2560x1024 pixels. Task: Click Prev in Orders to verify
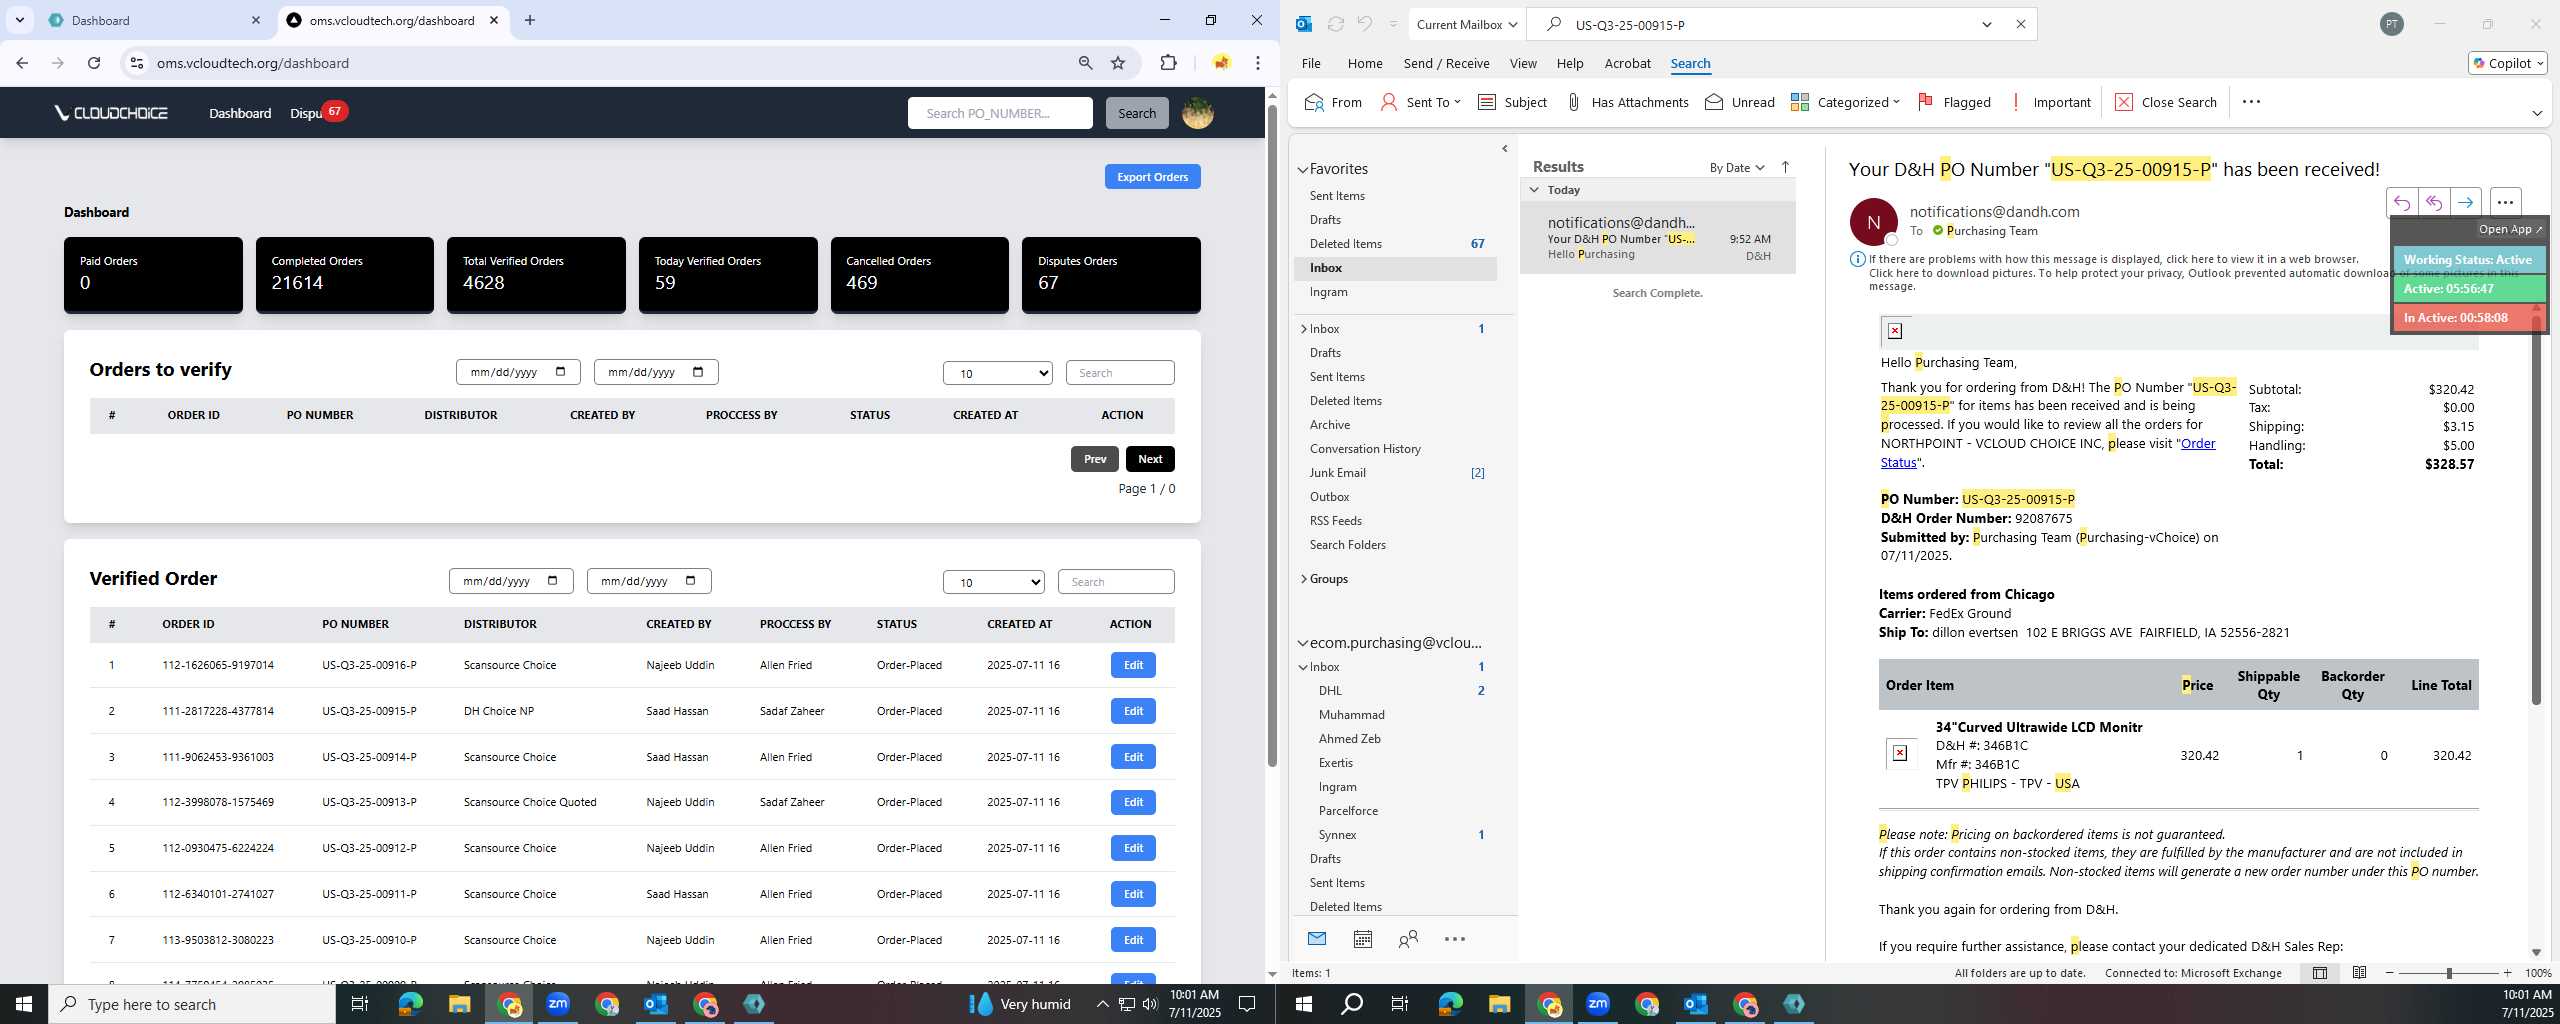[1094, 459]
